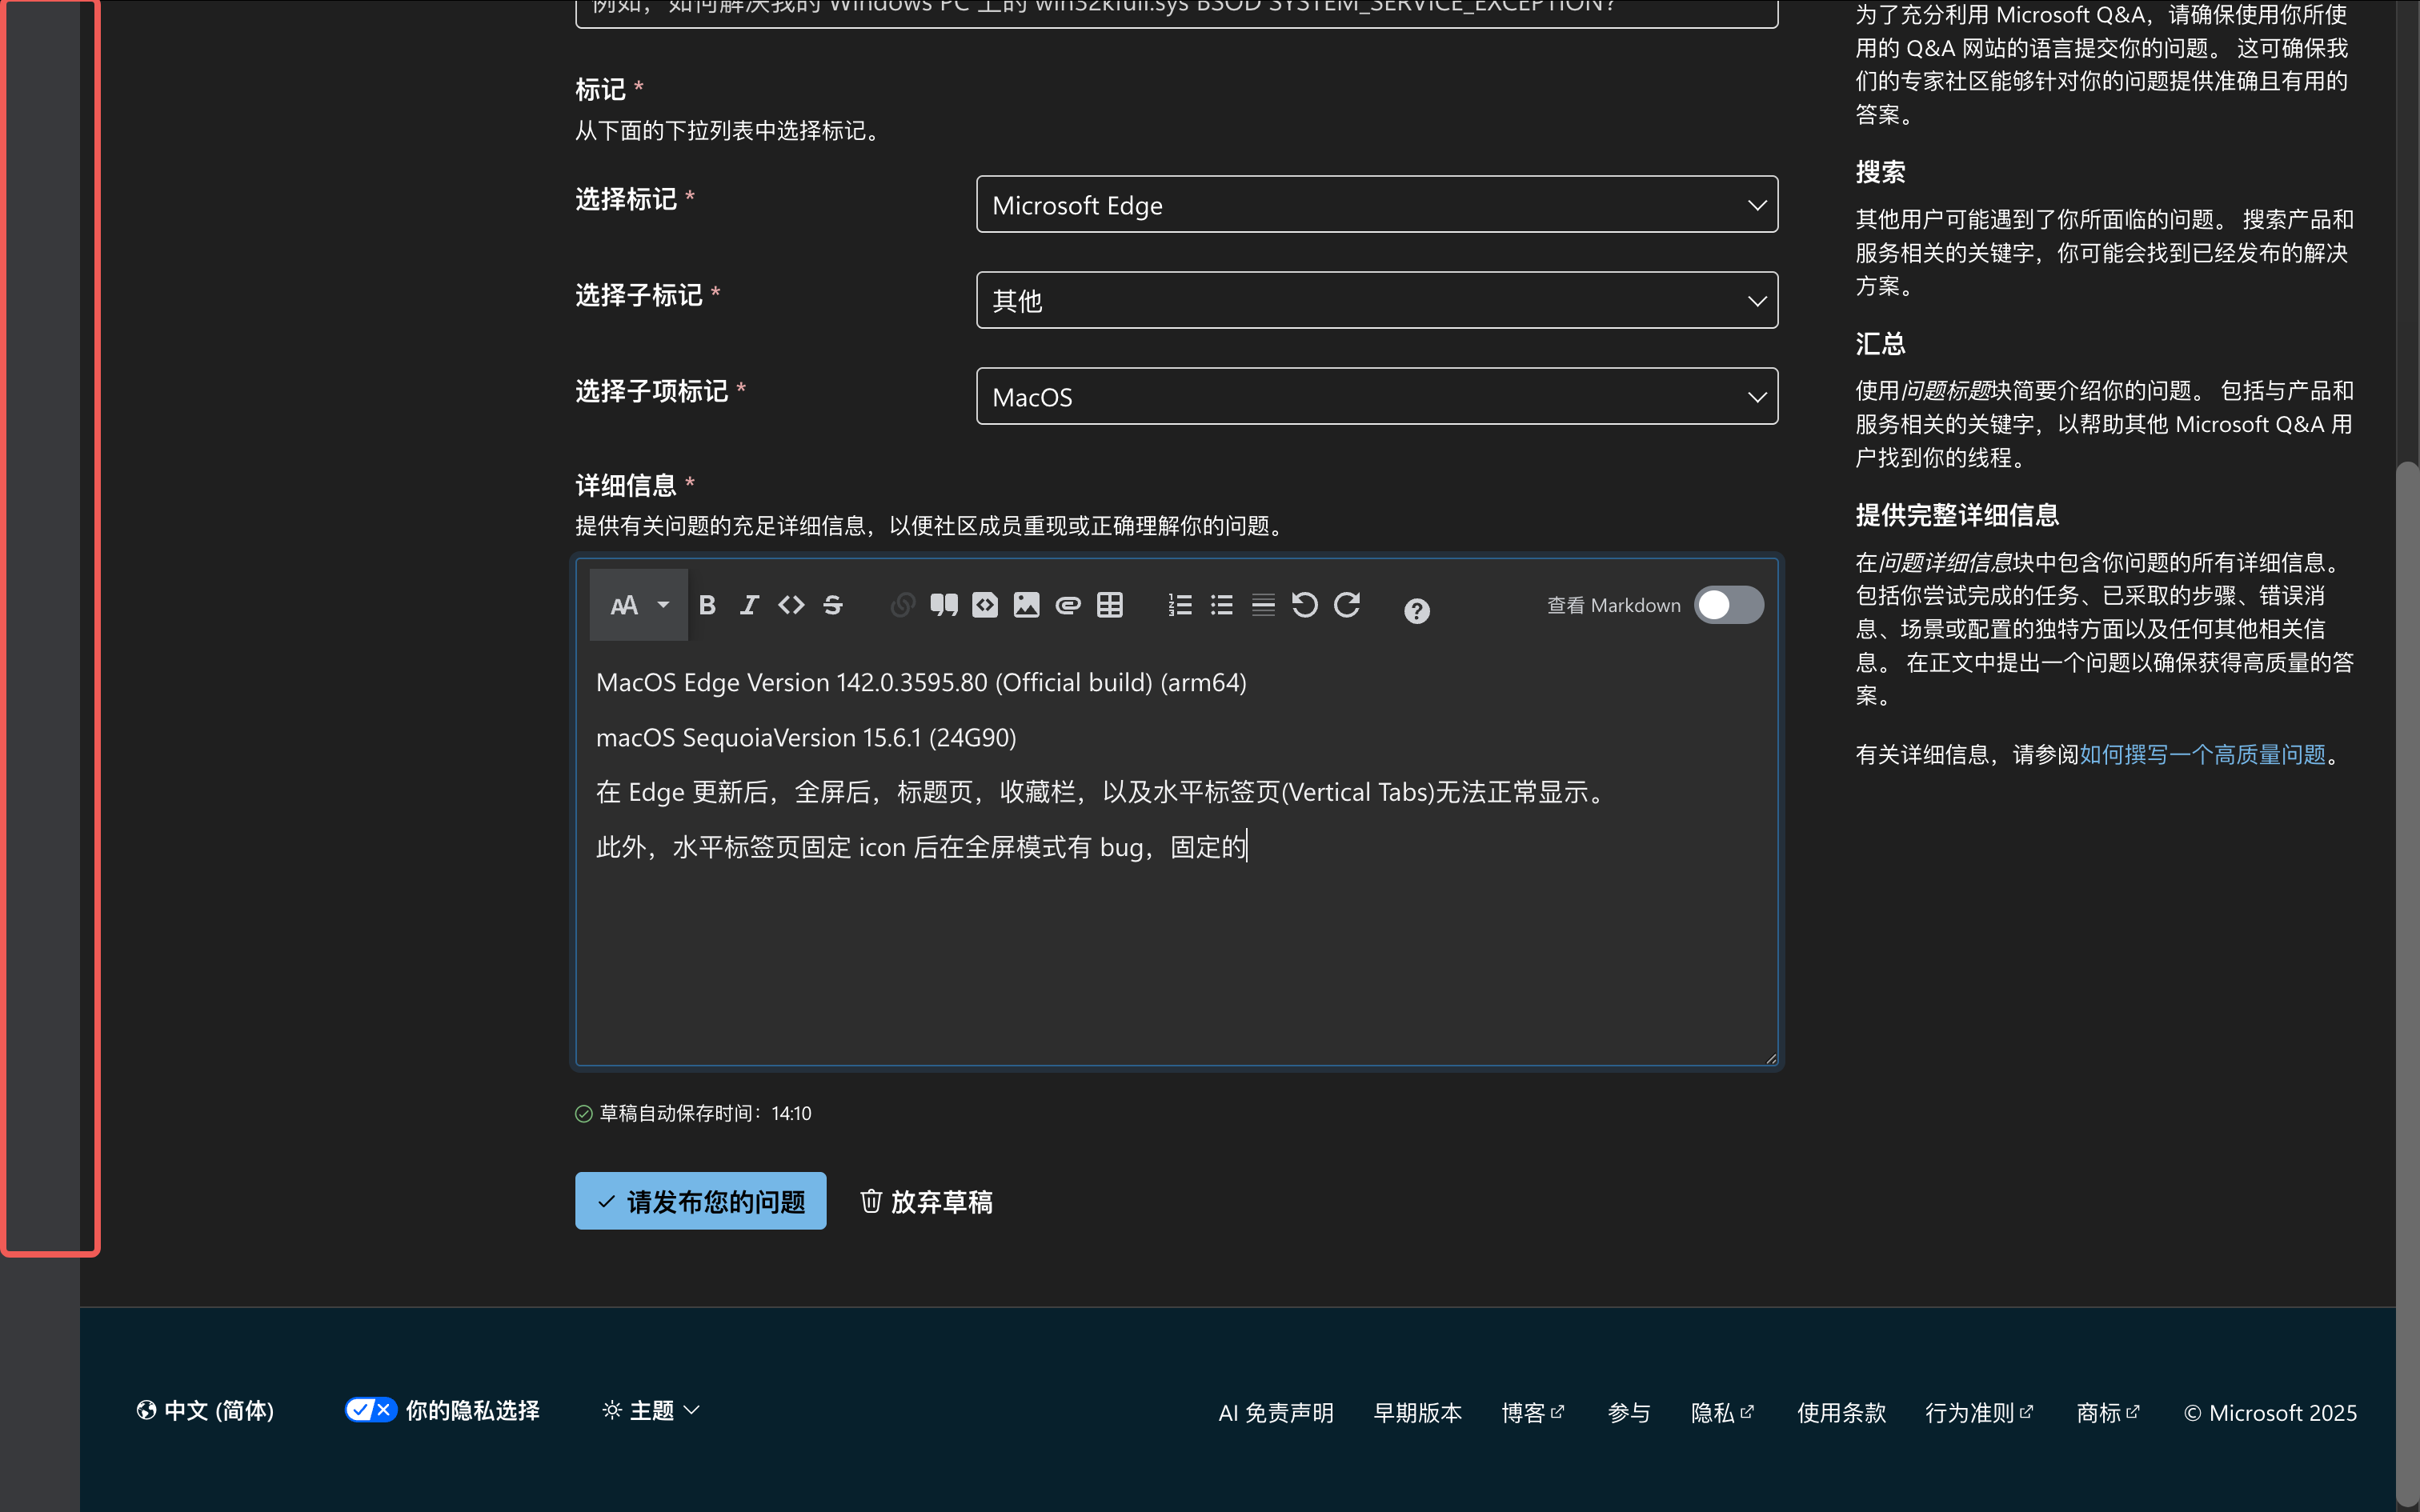The height and width of the screenshot is (1512, 2420).
Task: Toggle the 查看 Markdown switch
Action: 1729,605
